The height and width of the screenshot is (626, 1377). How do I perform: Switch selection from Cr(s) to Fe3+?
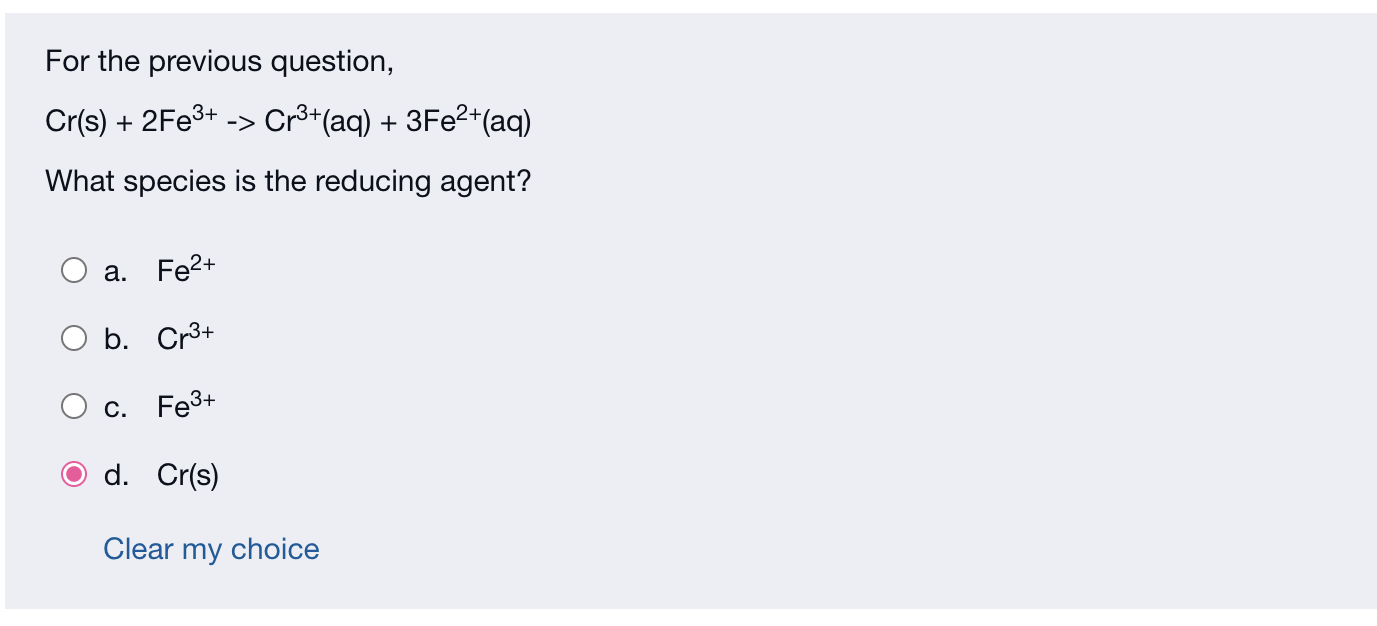[x=74, y=406]
